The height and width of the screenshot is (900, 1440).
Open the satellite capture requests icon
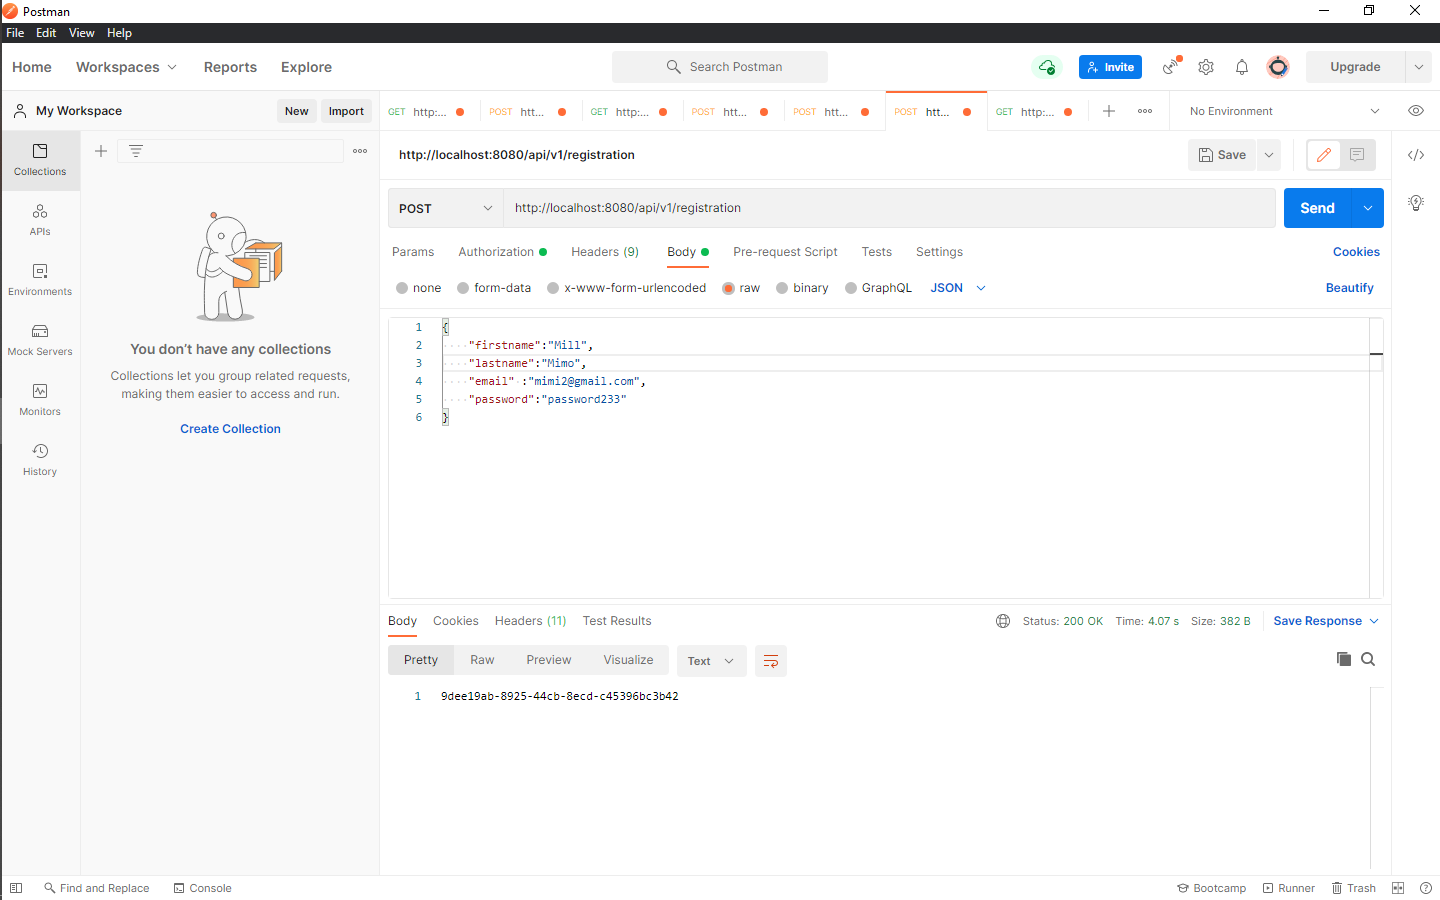(x=1171, y=67)
